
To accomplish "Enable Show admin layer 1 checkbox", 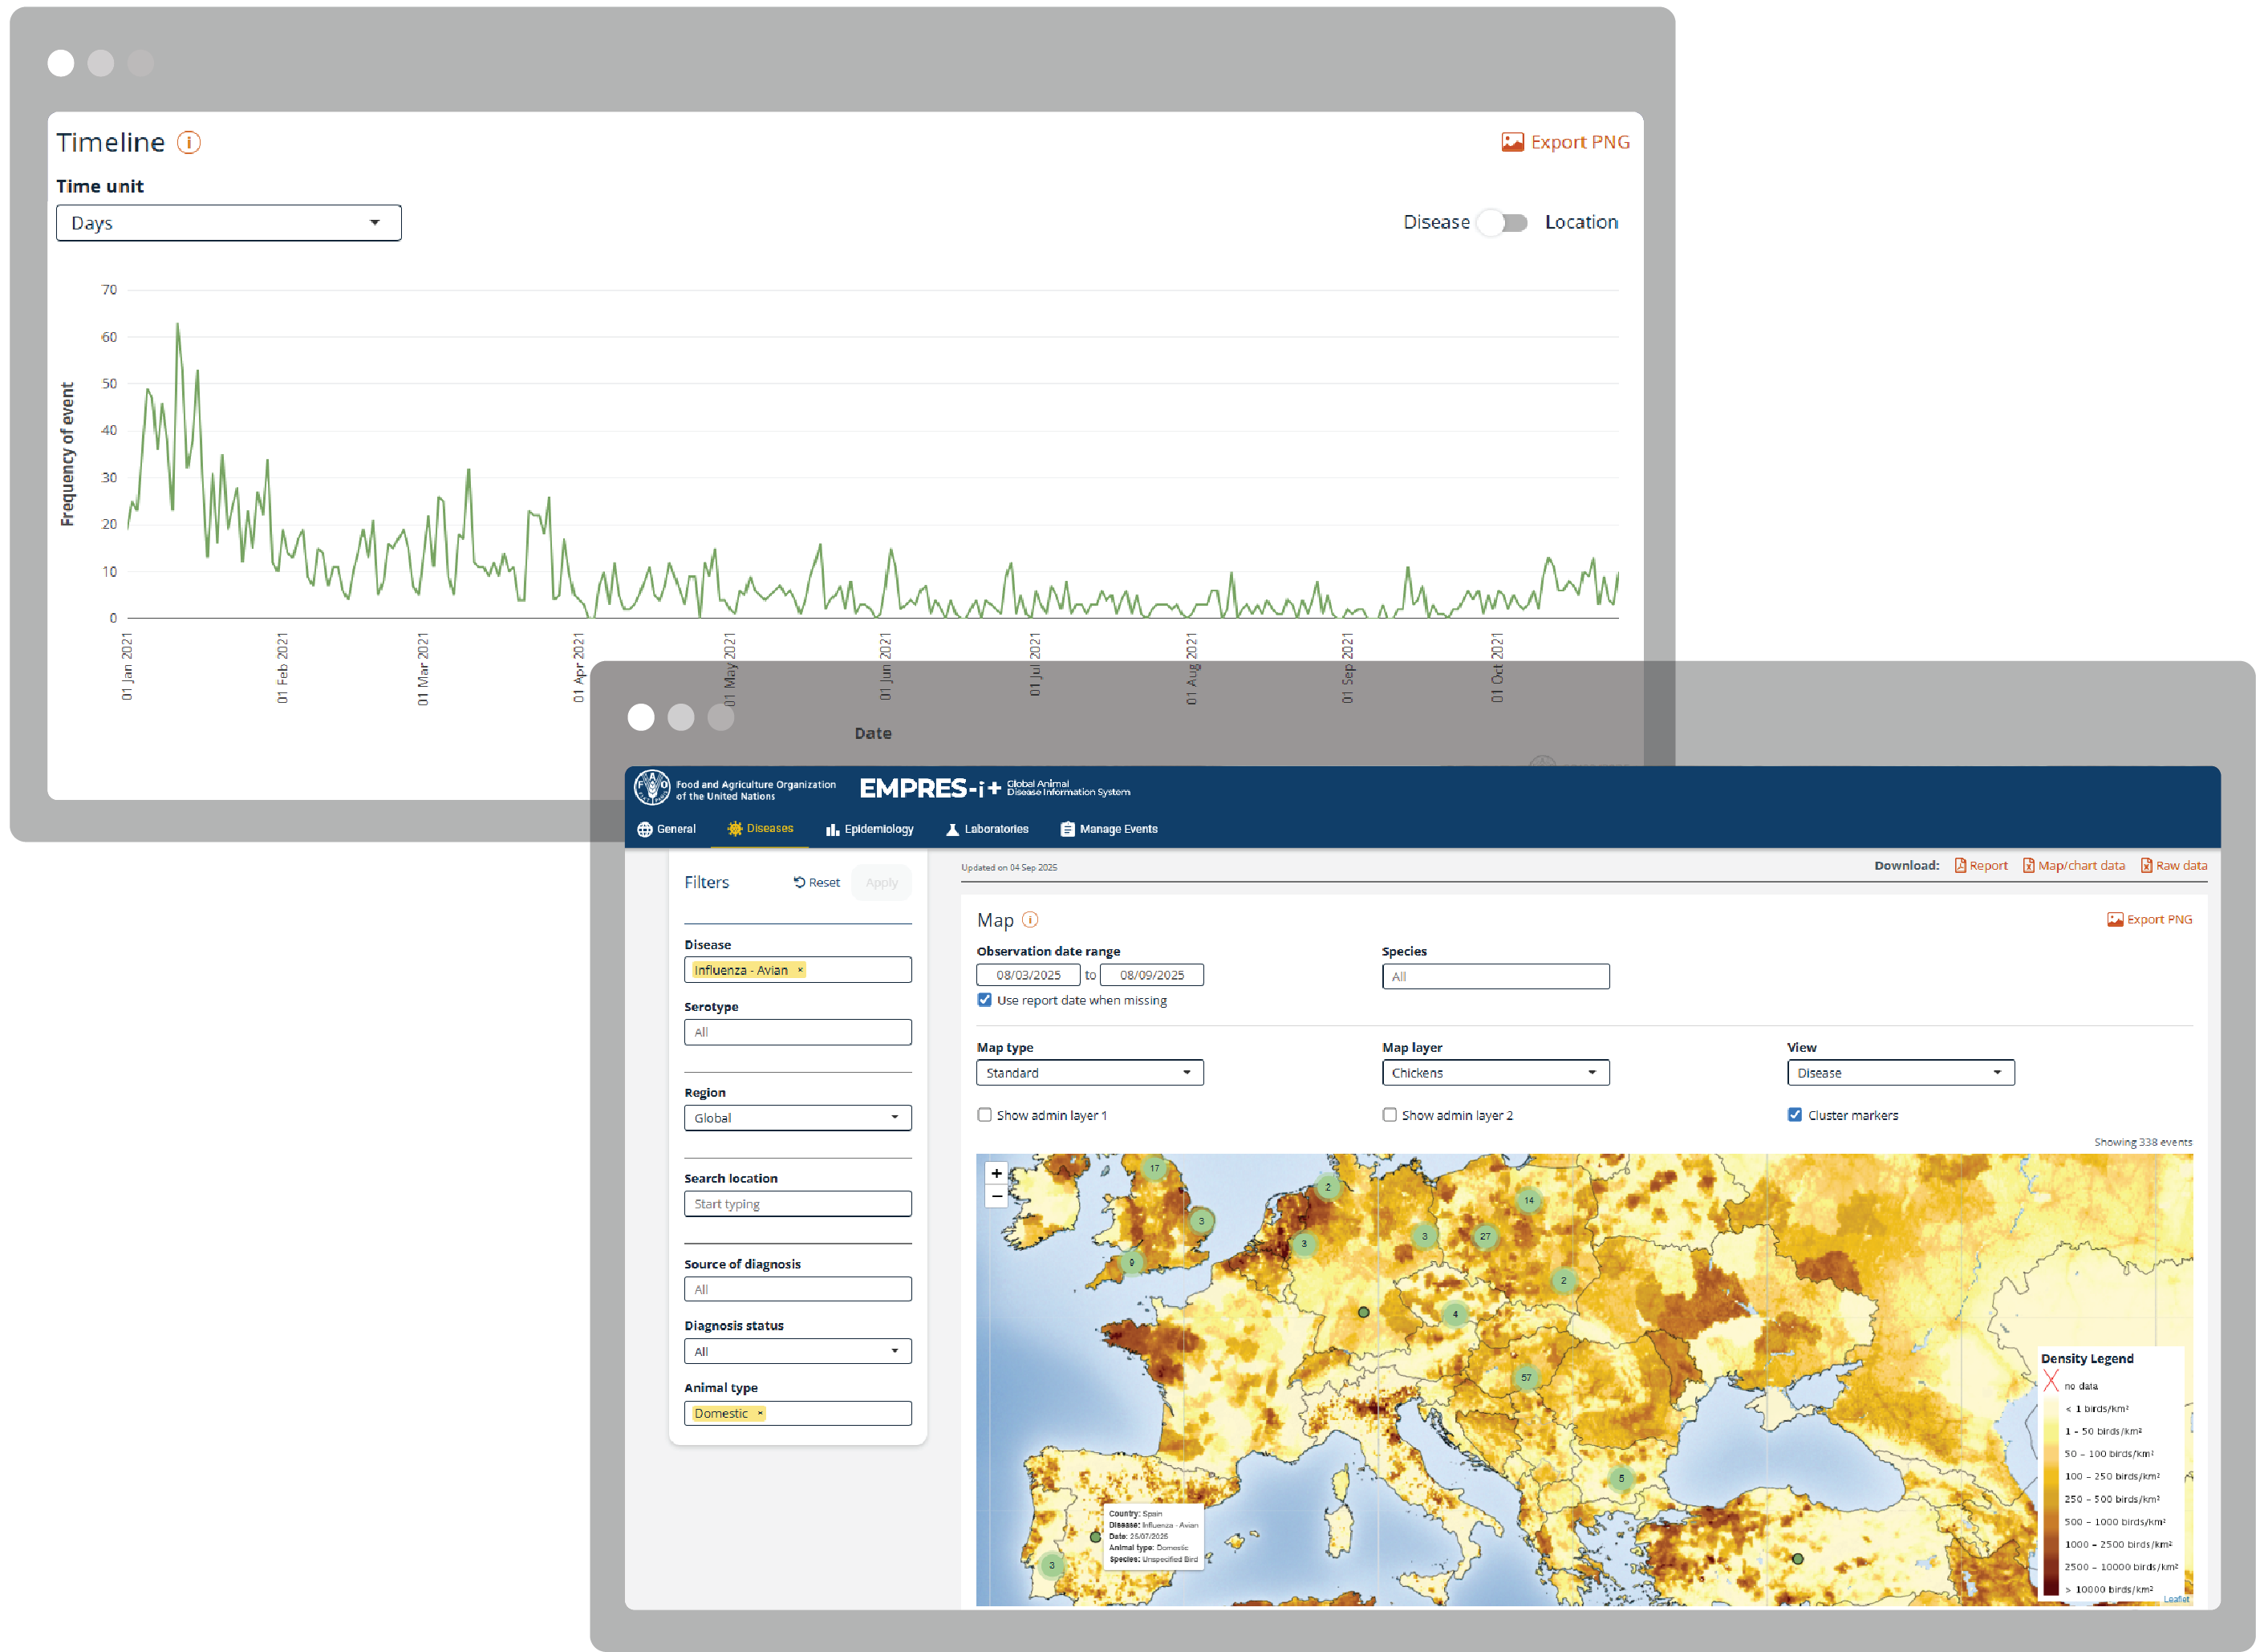I will [x=985, y=1115].
